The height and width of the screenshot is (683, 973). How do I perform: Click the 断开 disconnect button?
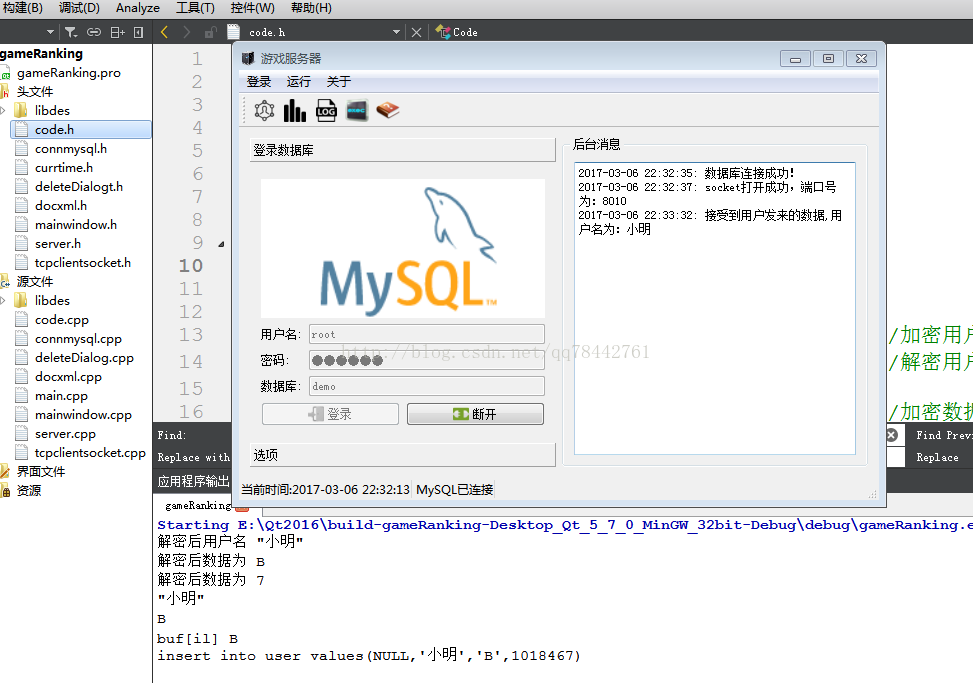(x=475, y=414)
